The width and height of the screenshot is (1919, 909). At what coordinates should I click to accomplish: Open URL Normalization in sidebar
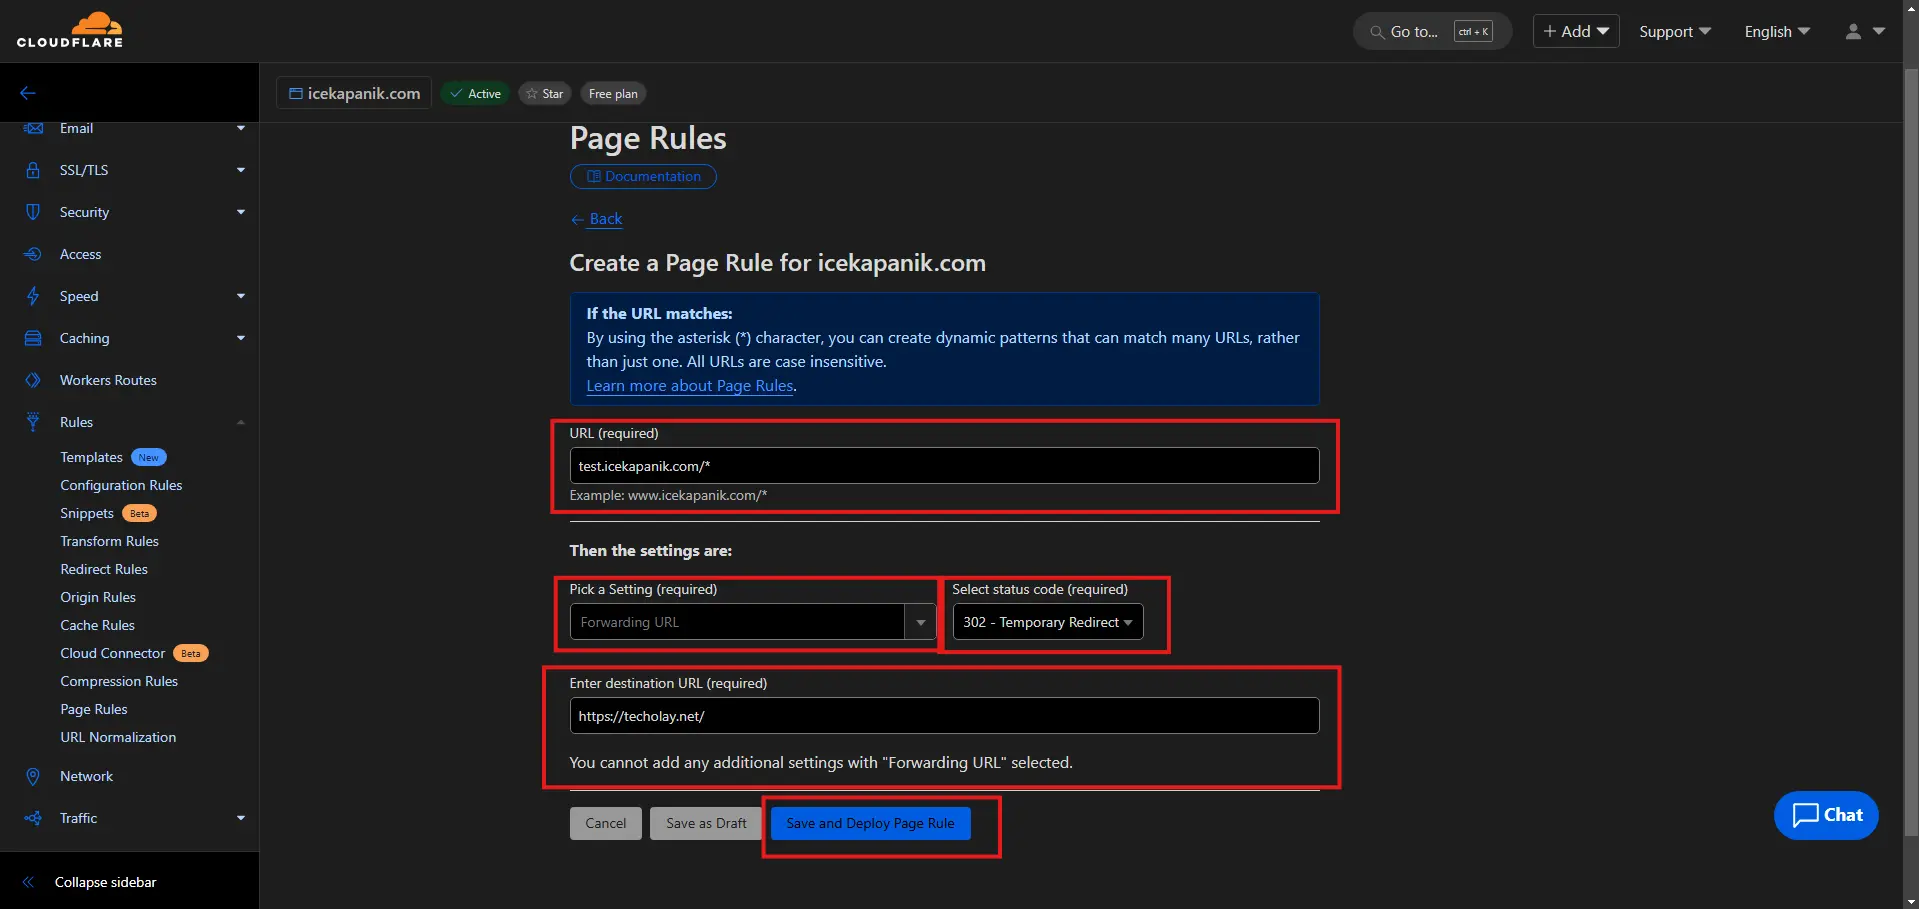118,737
